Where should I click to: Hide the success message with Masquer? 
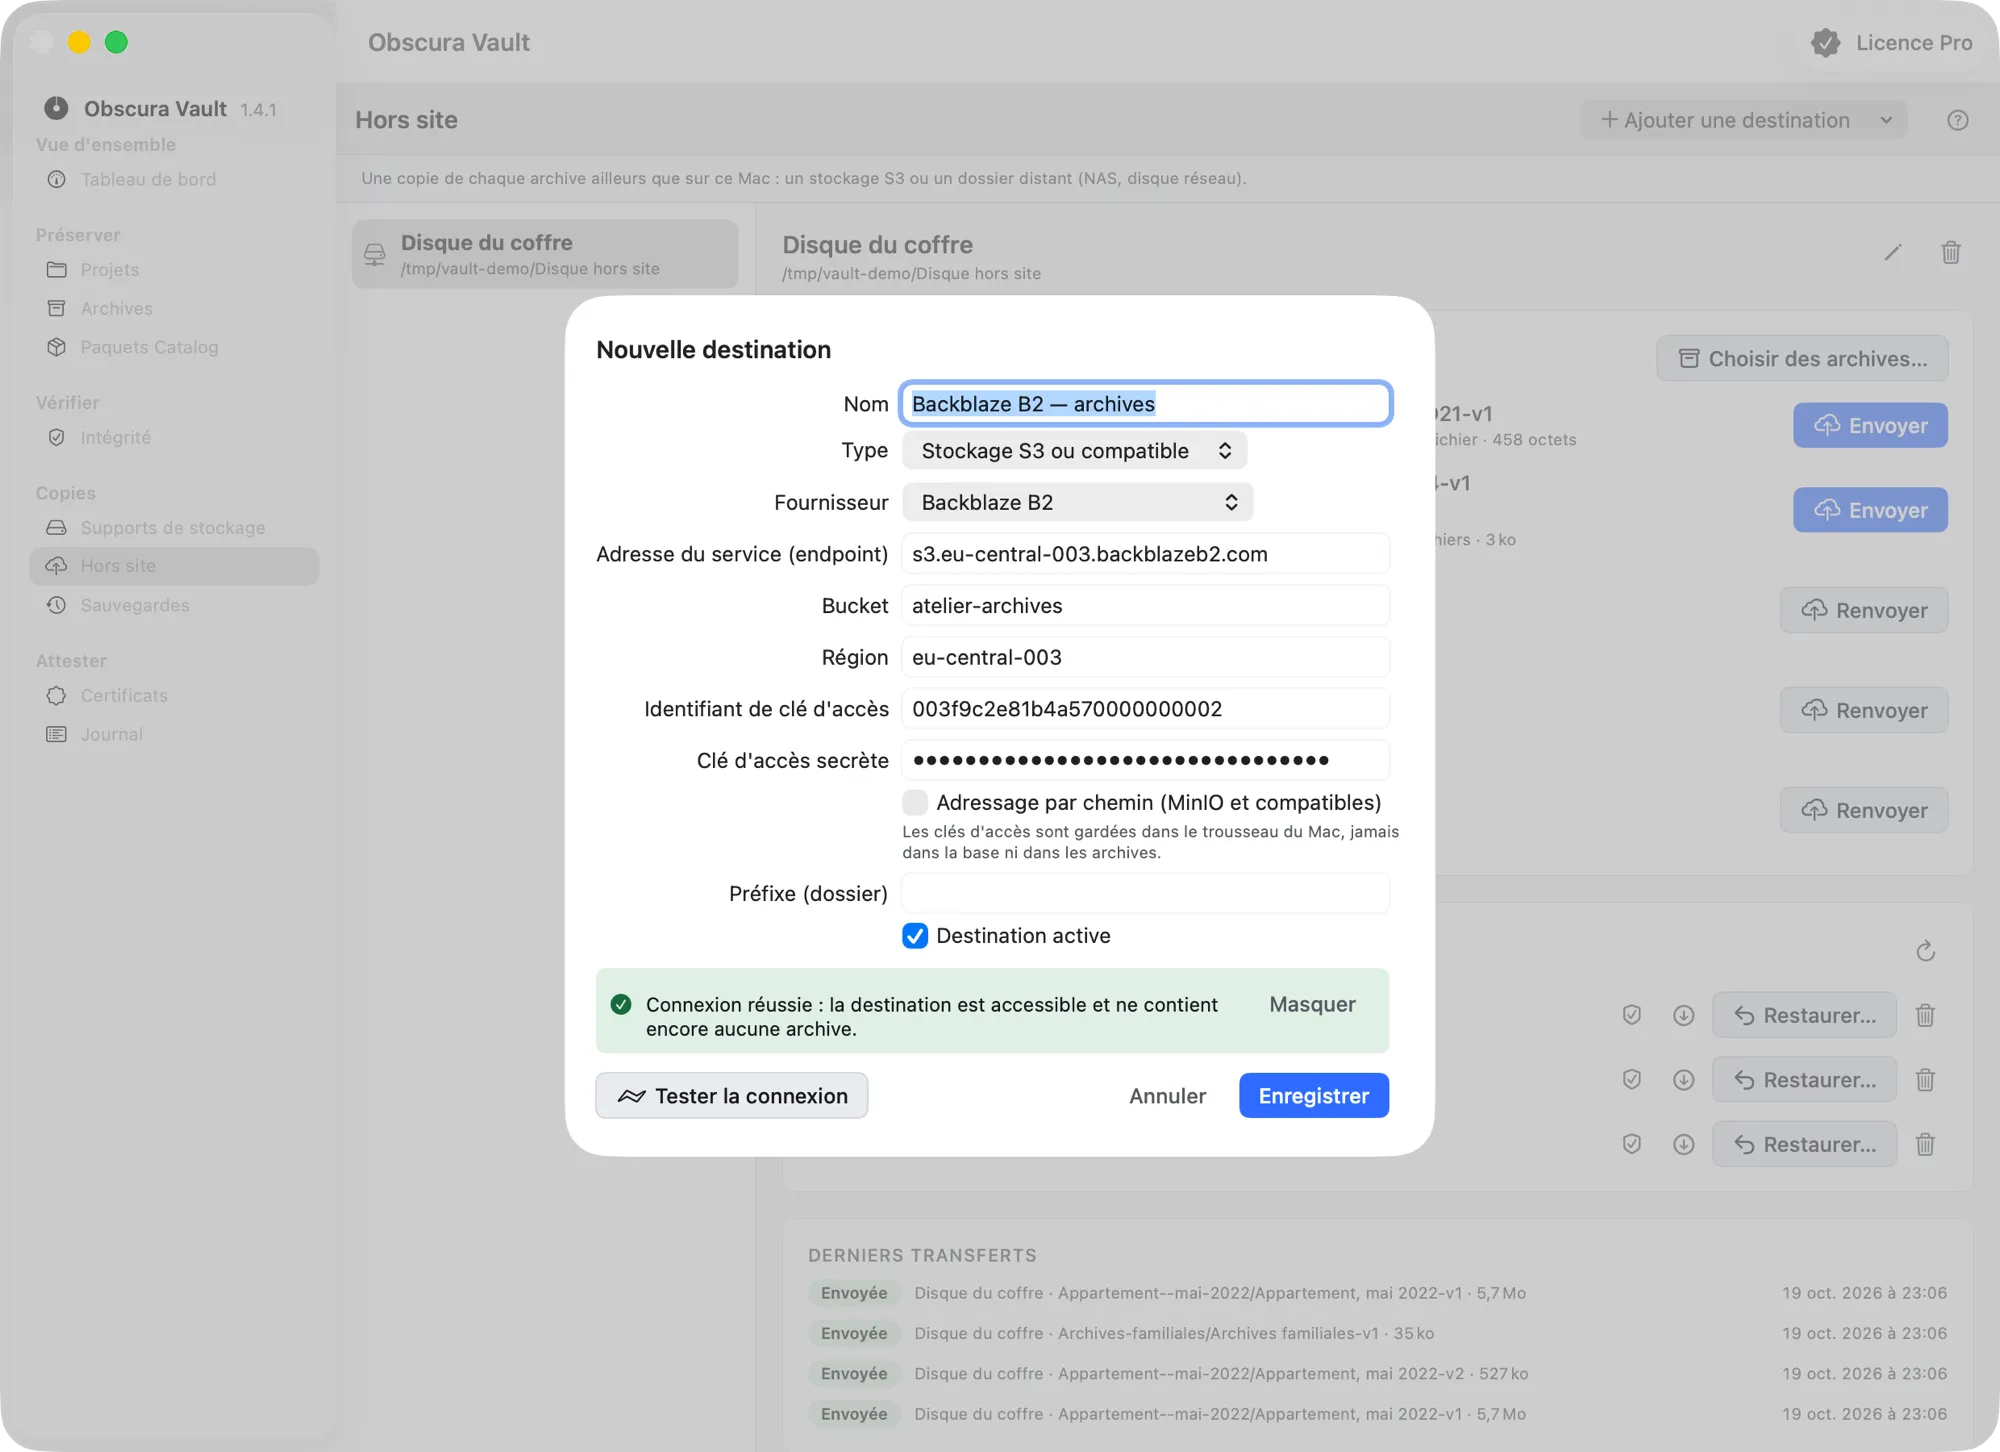[x=1312, y=1004]
